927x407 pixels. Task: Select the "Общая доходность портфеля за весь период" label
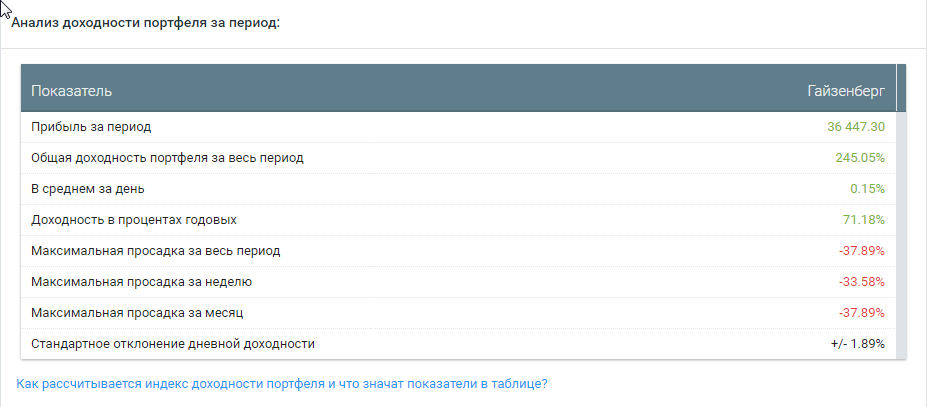pyautogui.click(x=167, y=158)
